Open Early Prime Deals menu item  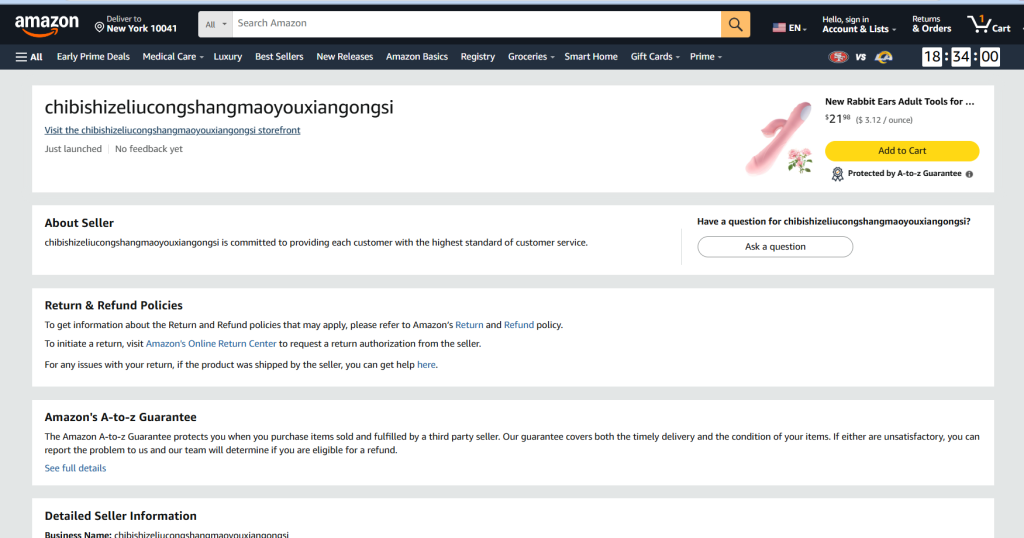[93, 57]
